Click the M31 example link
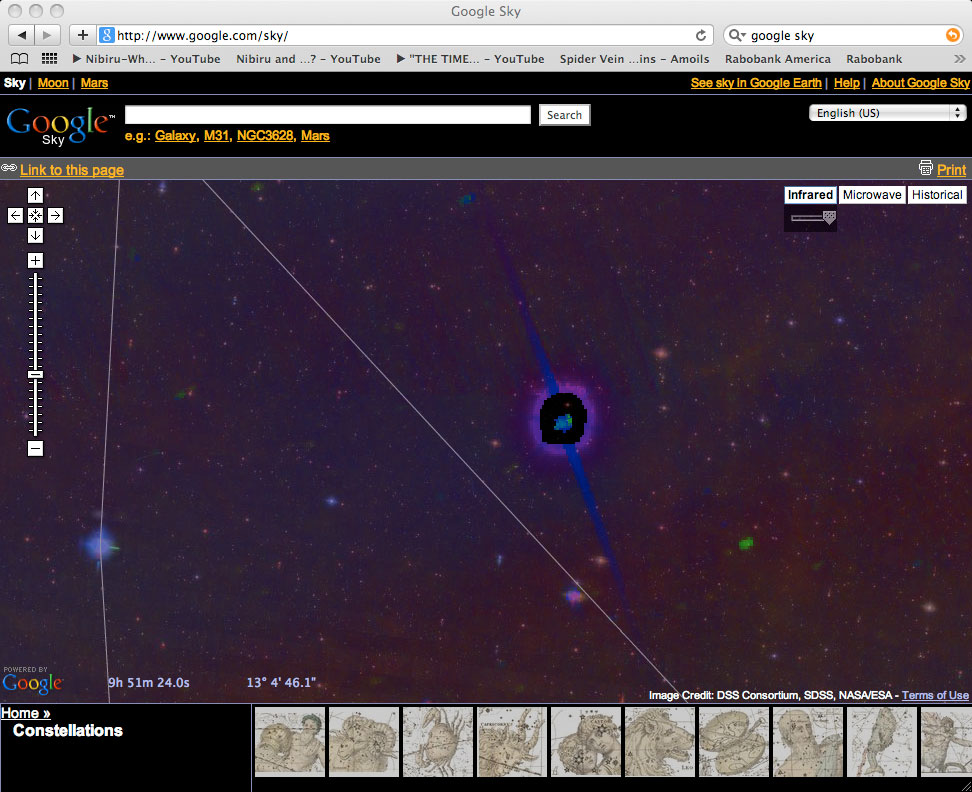The width and height of the screenshot is (972, 792). click(x=216, y=136)
